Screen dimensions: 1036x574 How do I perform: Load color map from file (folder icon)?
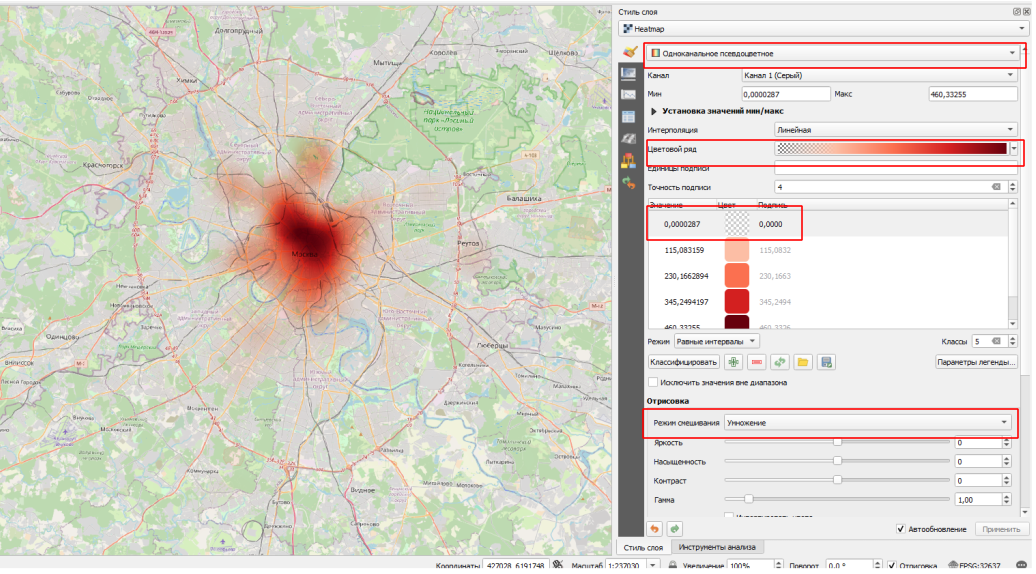pyautogui.click(x=803, y=362)
